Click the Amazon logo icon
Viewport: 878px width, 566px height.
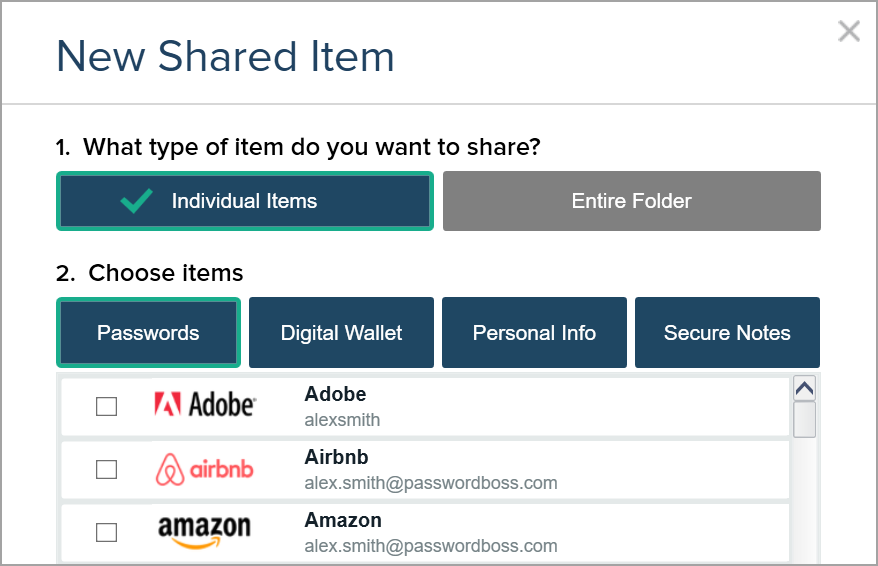tap(204, 532)
